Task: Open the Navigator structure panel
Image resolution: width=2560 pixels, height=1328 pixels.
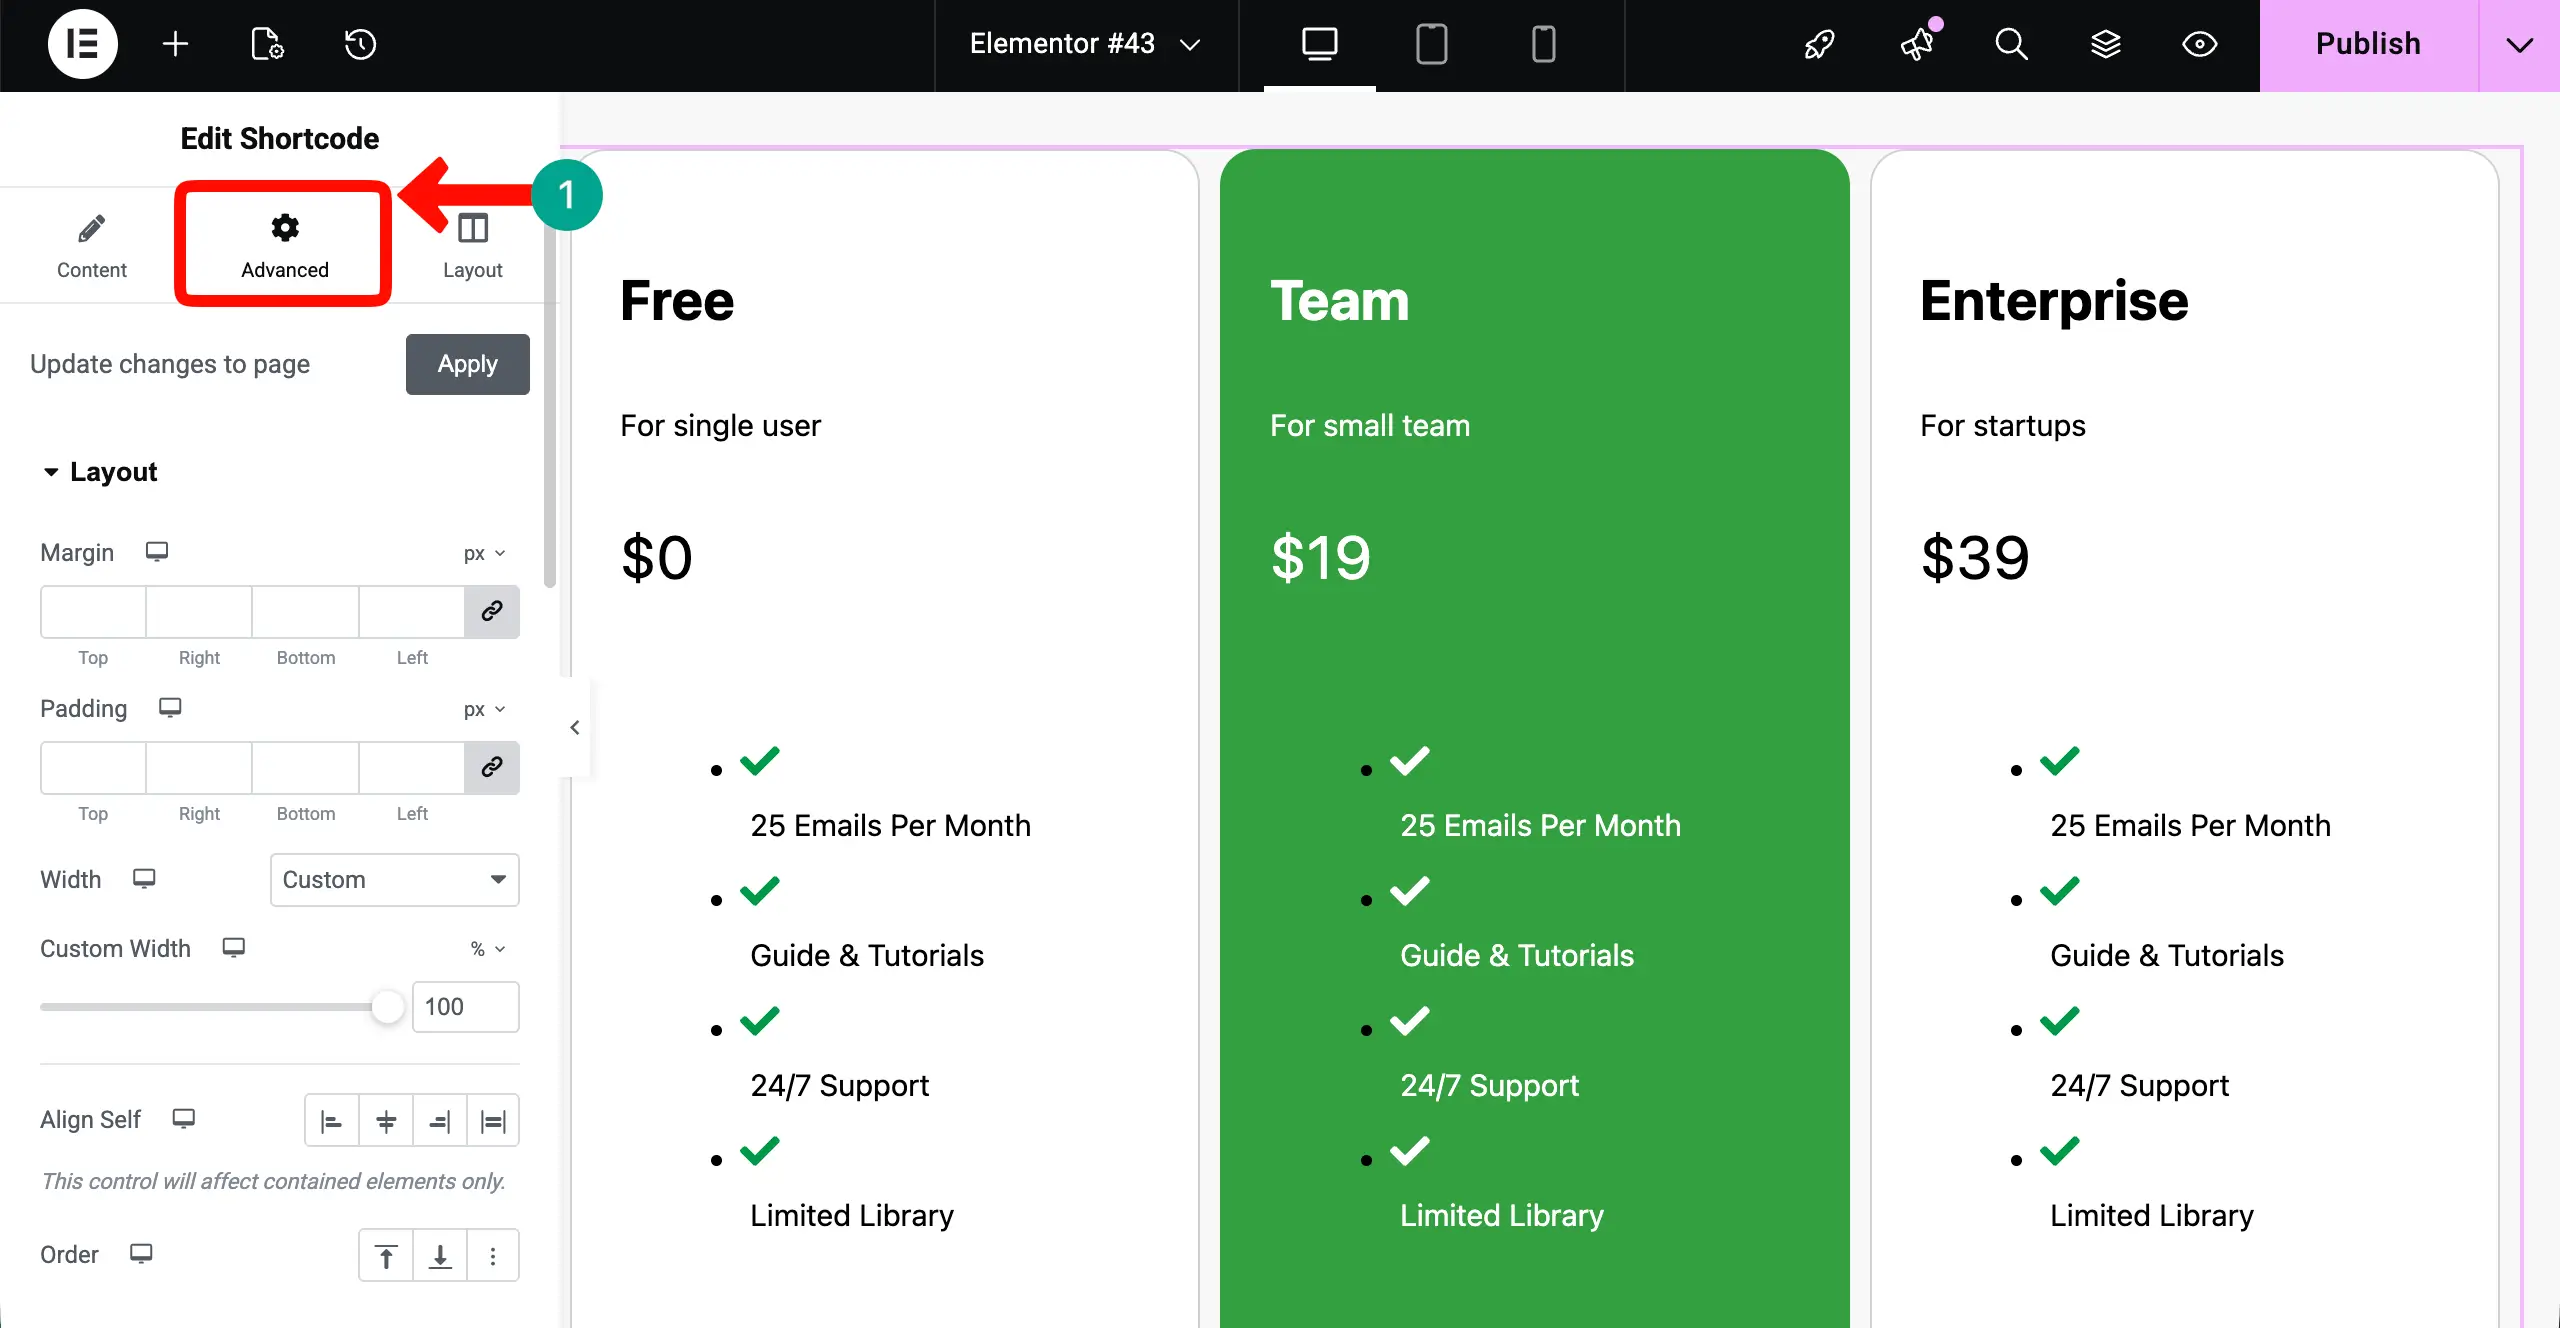Action: point(2106,44)
